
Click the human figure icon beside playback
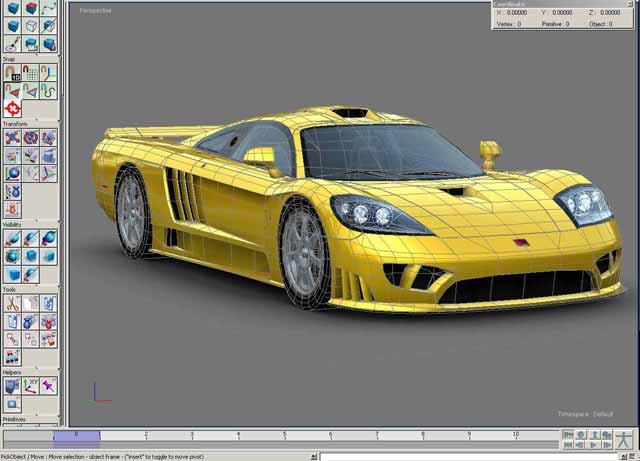[x=626, y=439]
